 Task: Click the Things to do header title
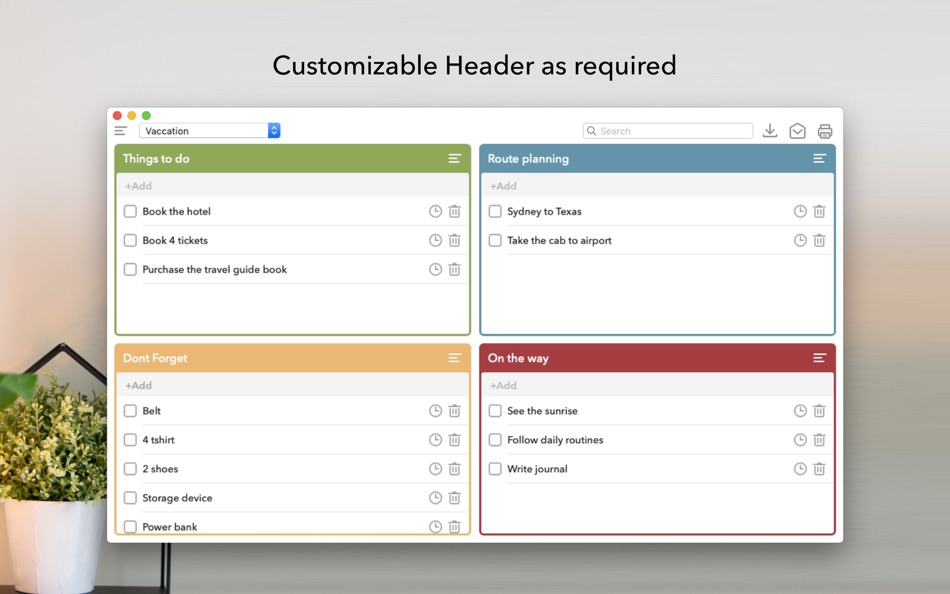(x=156, y=159)
